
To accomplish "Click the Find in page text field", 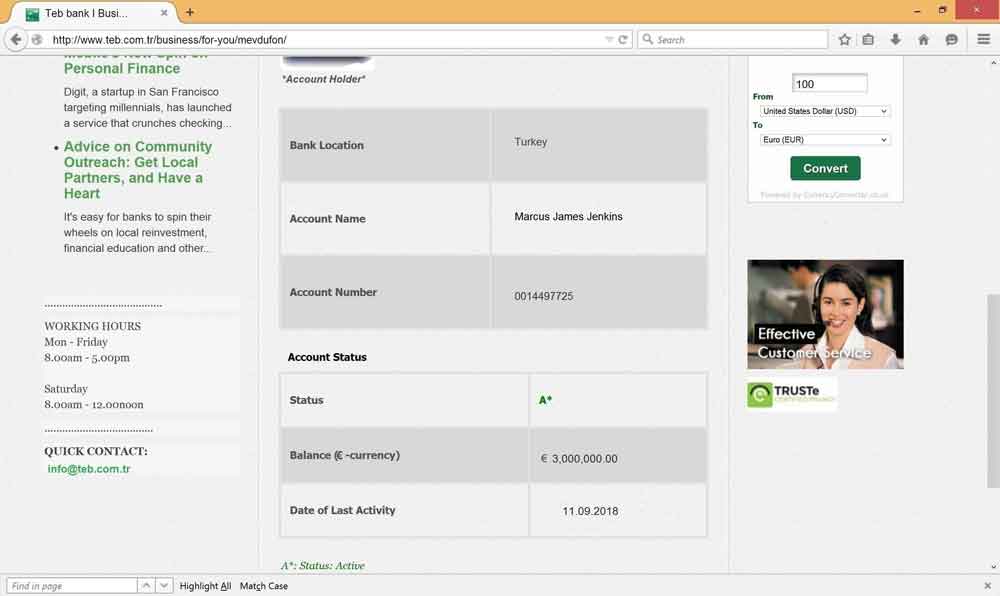I will 71,586.
